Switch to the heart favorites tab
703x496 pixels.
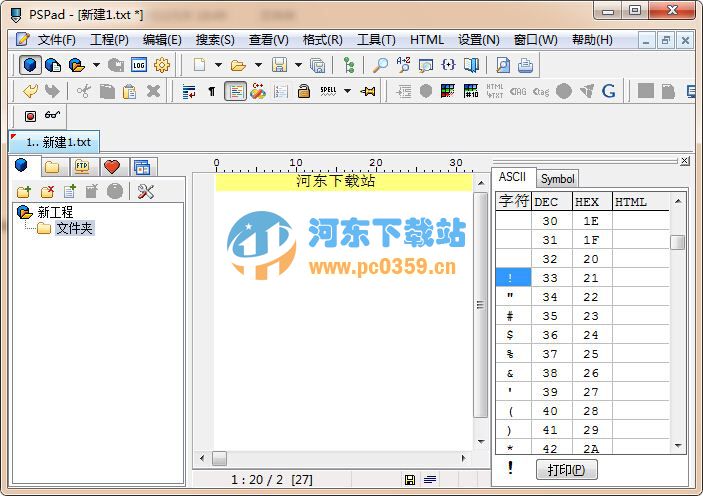(112, 167)
